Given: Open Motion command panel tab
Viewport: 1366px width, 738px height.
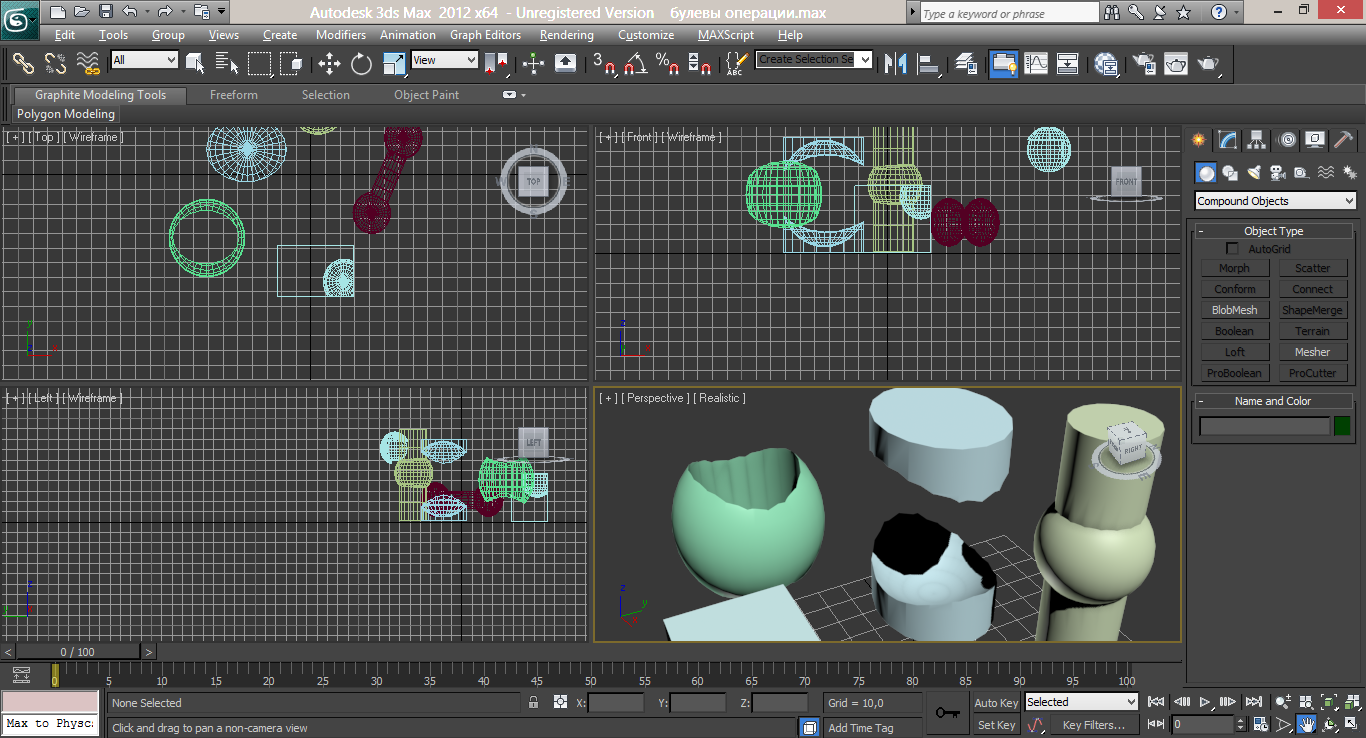Looking at the screenshot, I should (x=1287, y=140).
